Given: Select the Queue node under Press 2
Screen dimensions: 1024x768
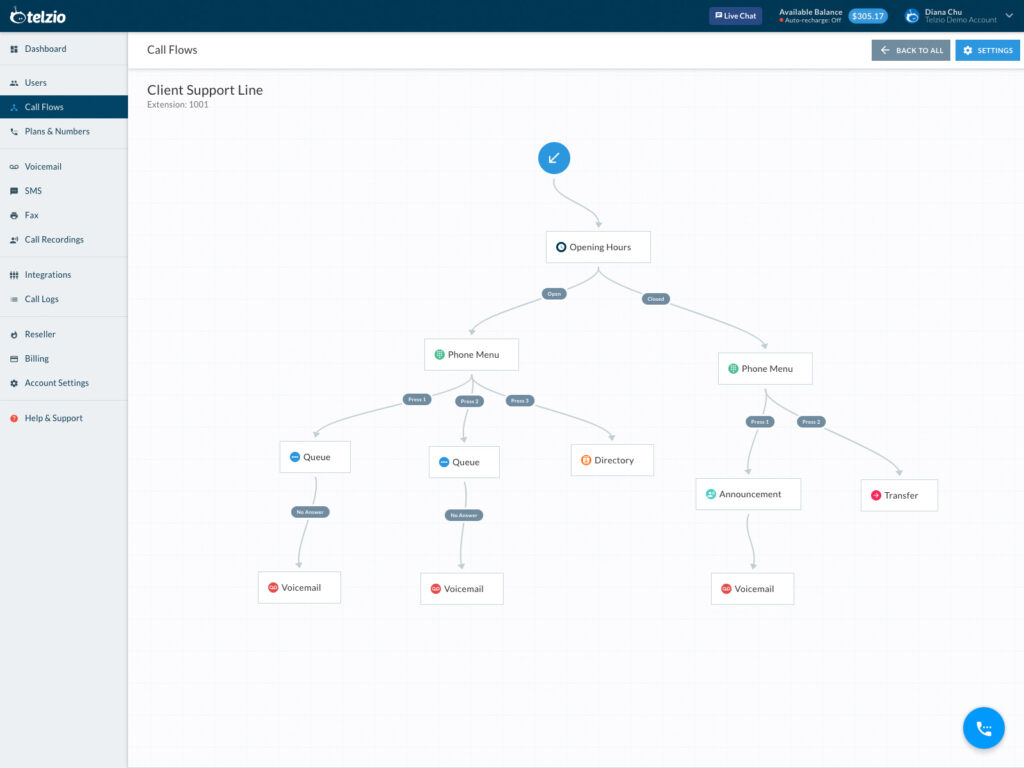Looking at the screenshot, I should click(x=464, y=462).
